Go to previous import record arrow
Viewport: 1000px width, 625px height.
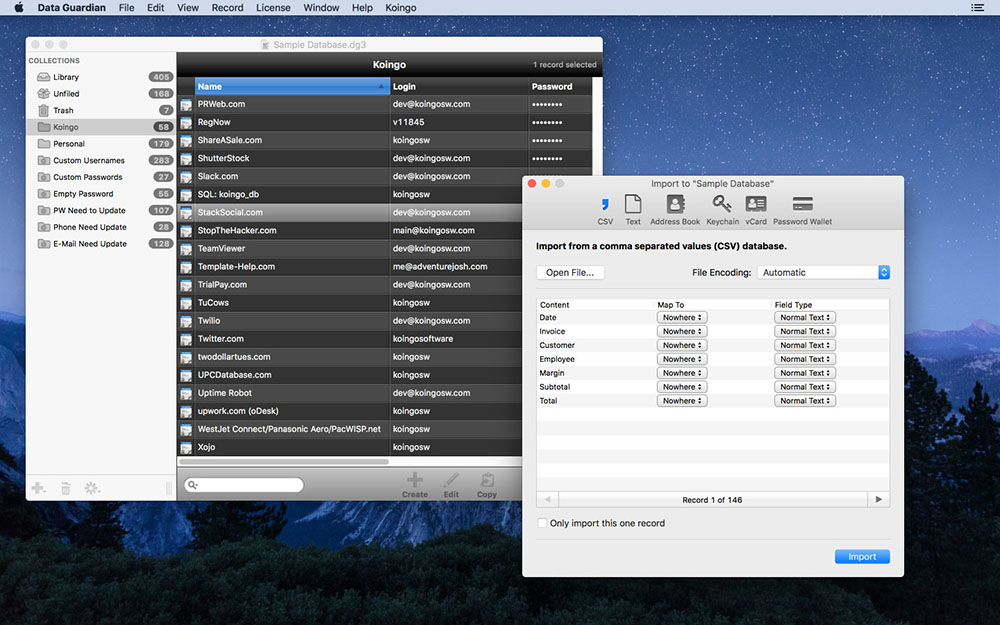tap(547, 500)
